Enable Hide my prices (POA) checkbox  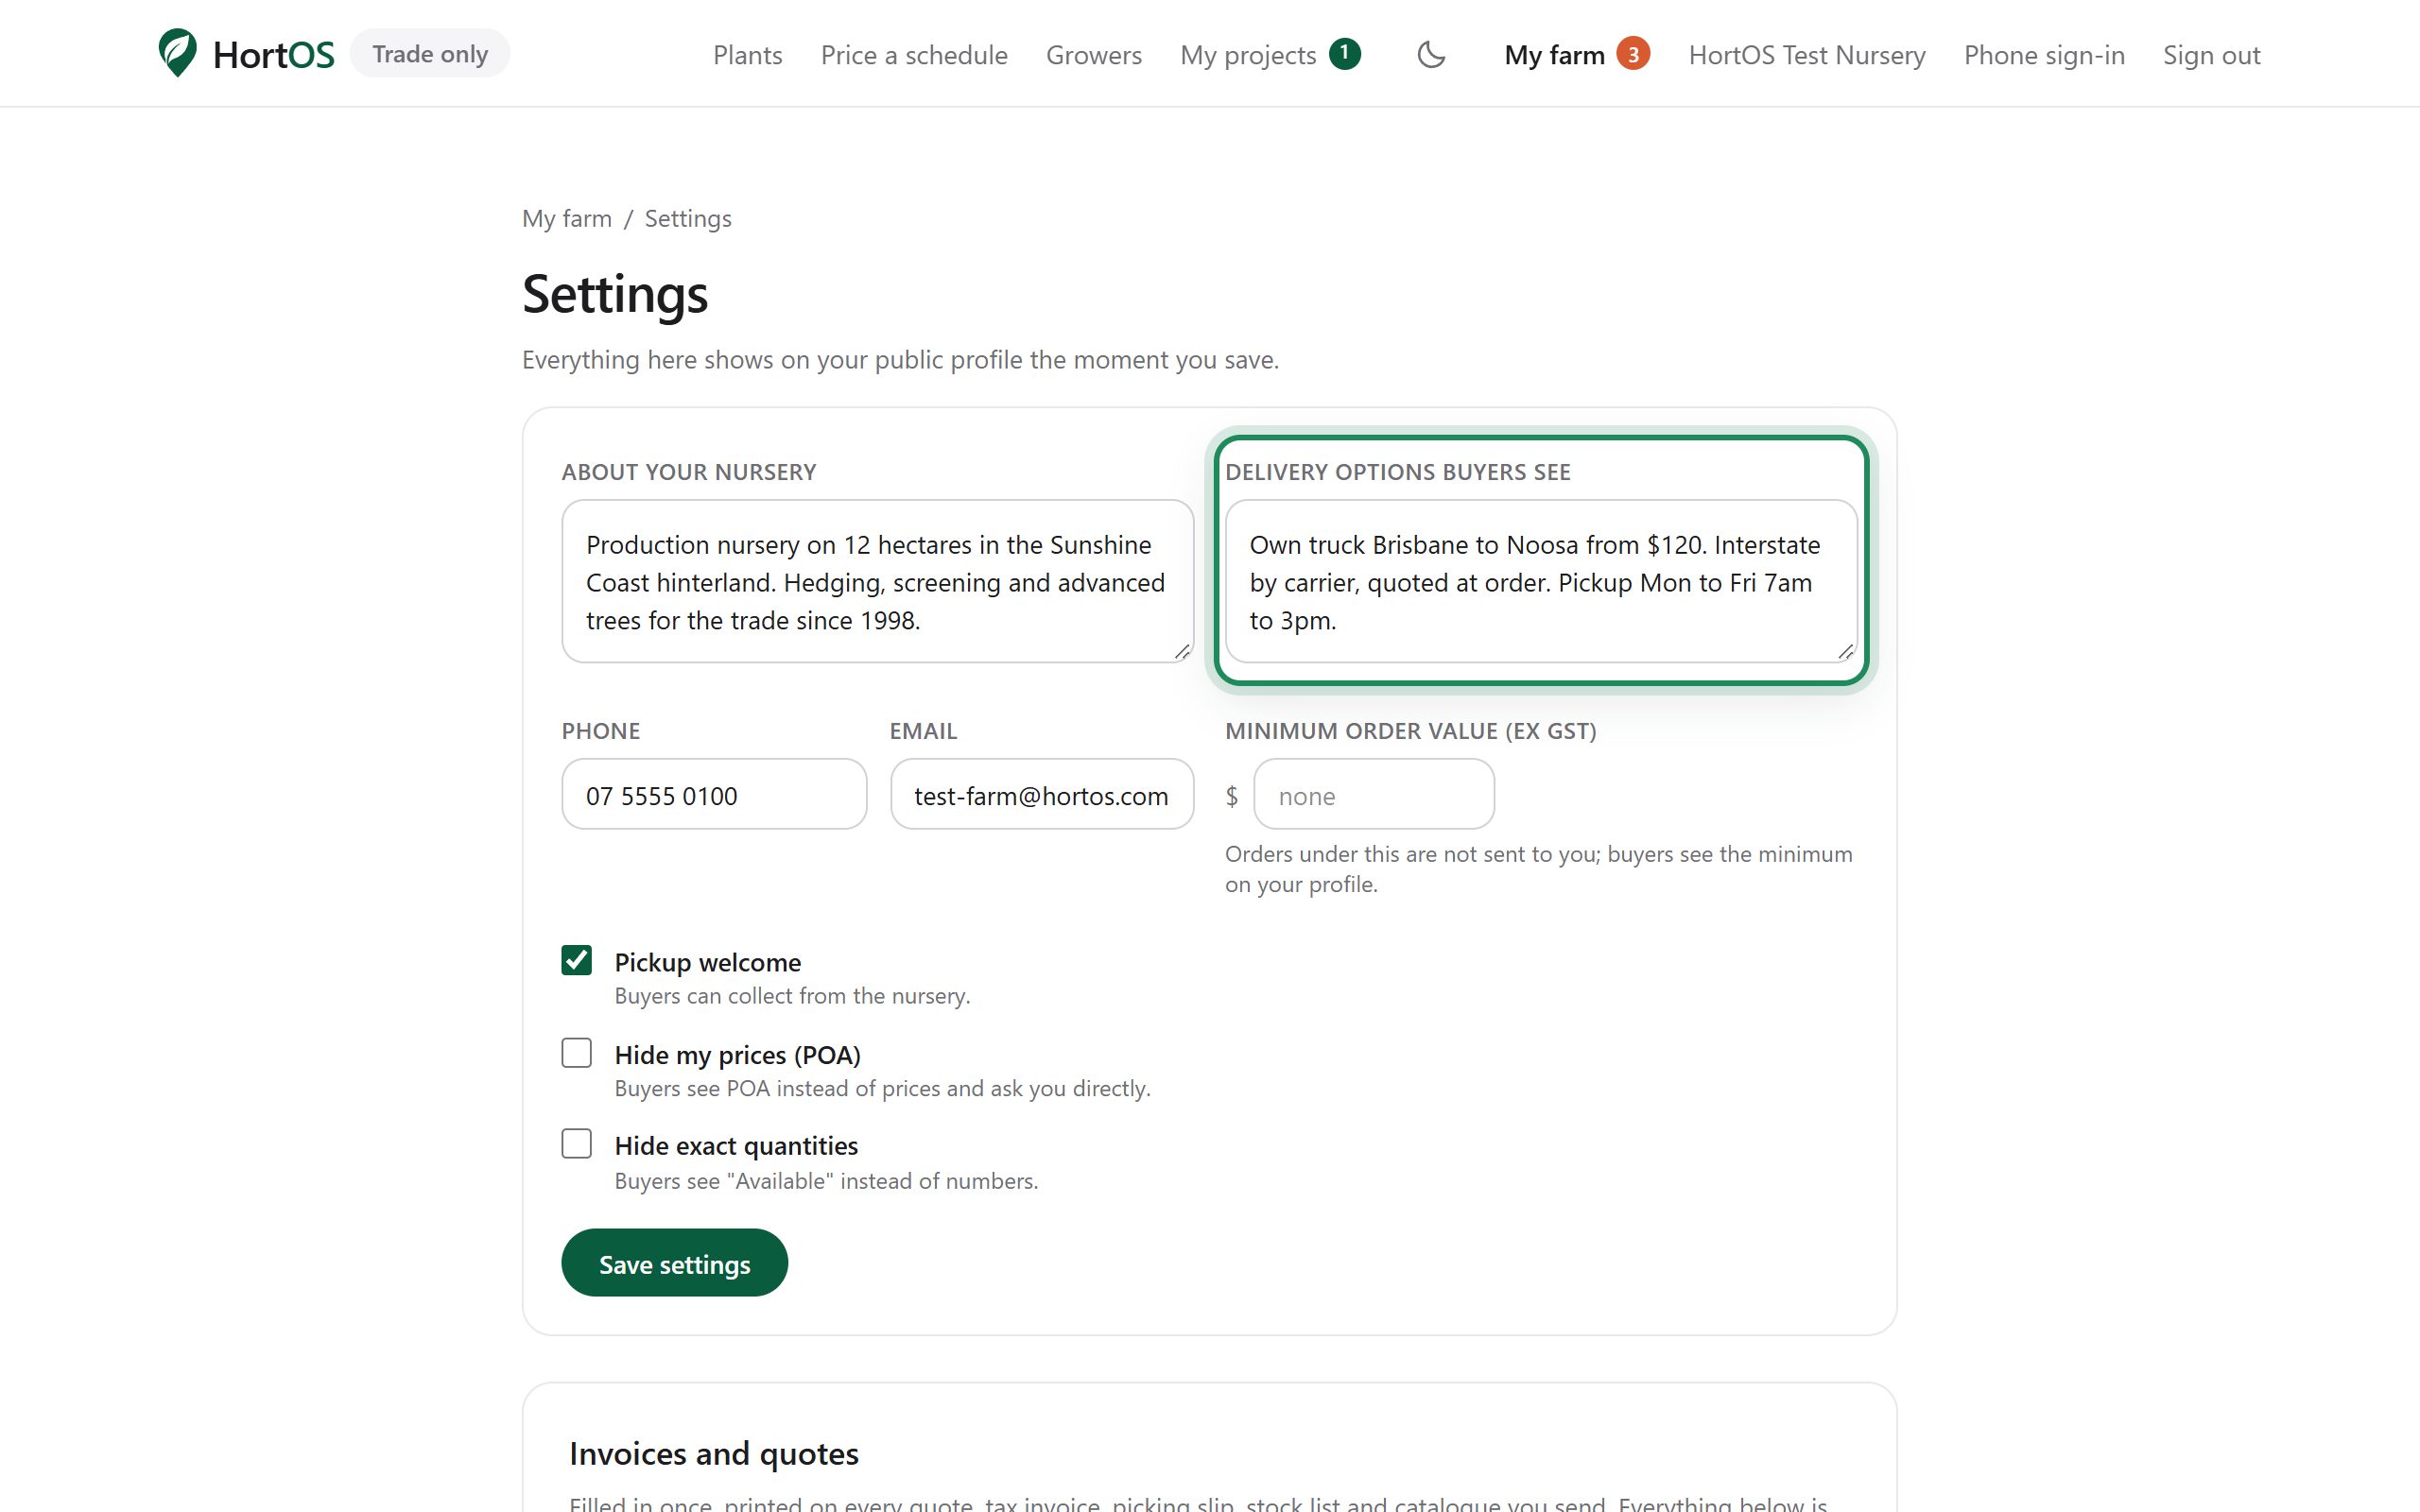(x=576, y=1052)
